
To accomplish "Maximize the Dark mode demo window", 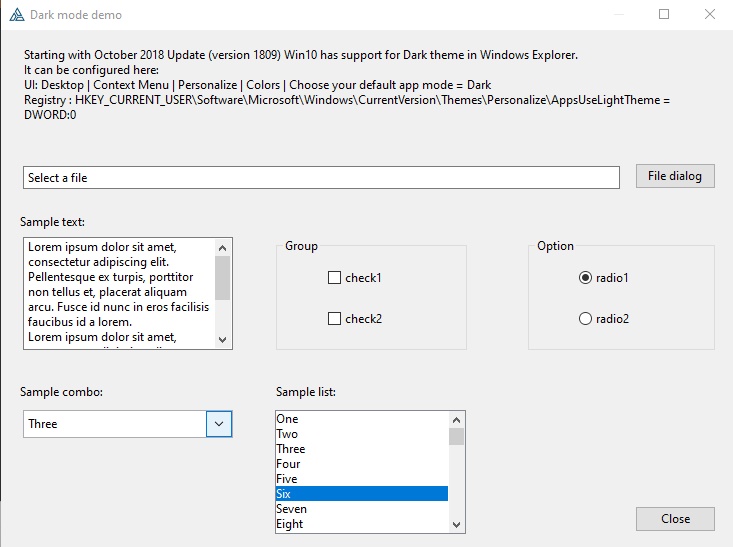I will 664,15.
